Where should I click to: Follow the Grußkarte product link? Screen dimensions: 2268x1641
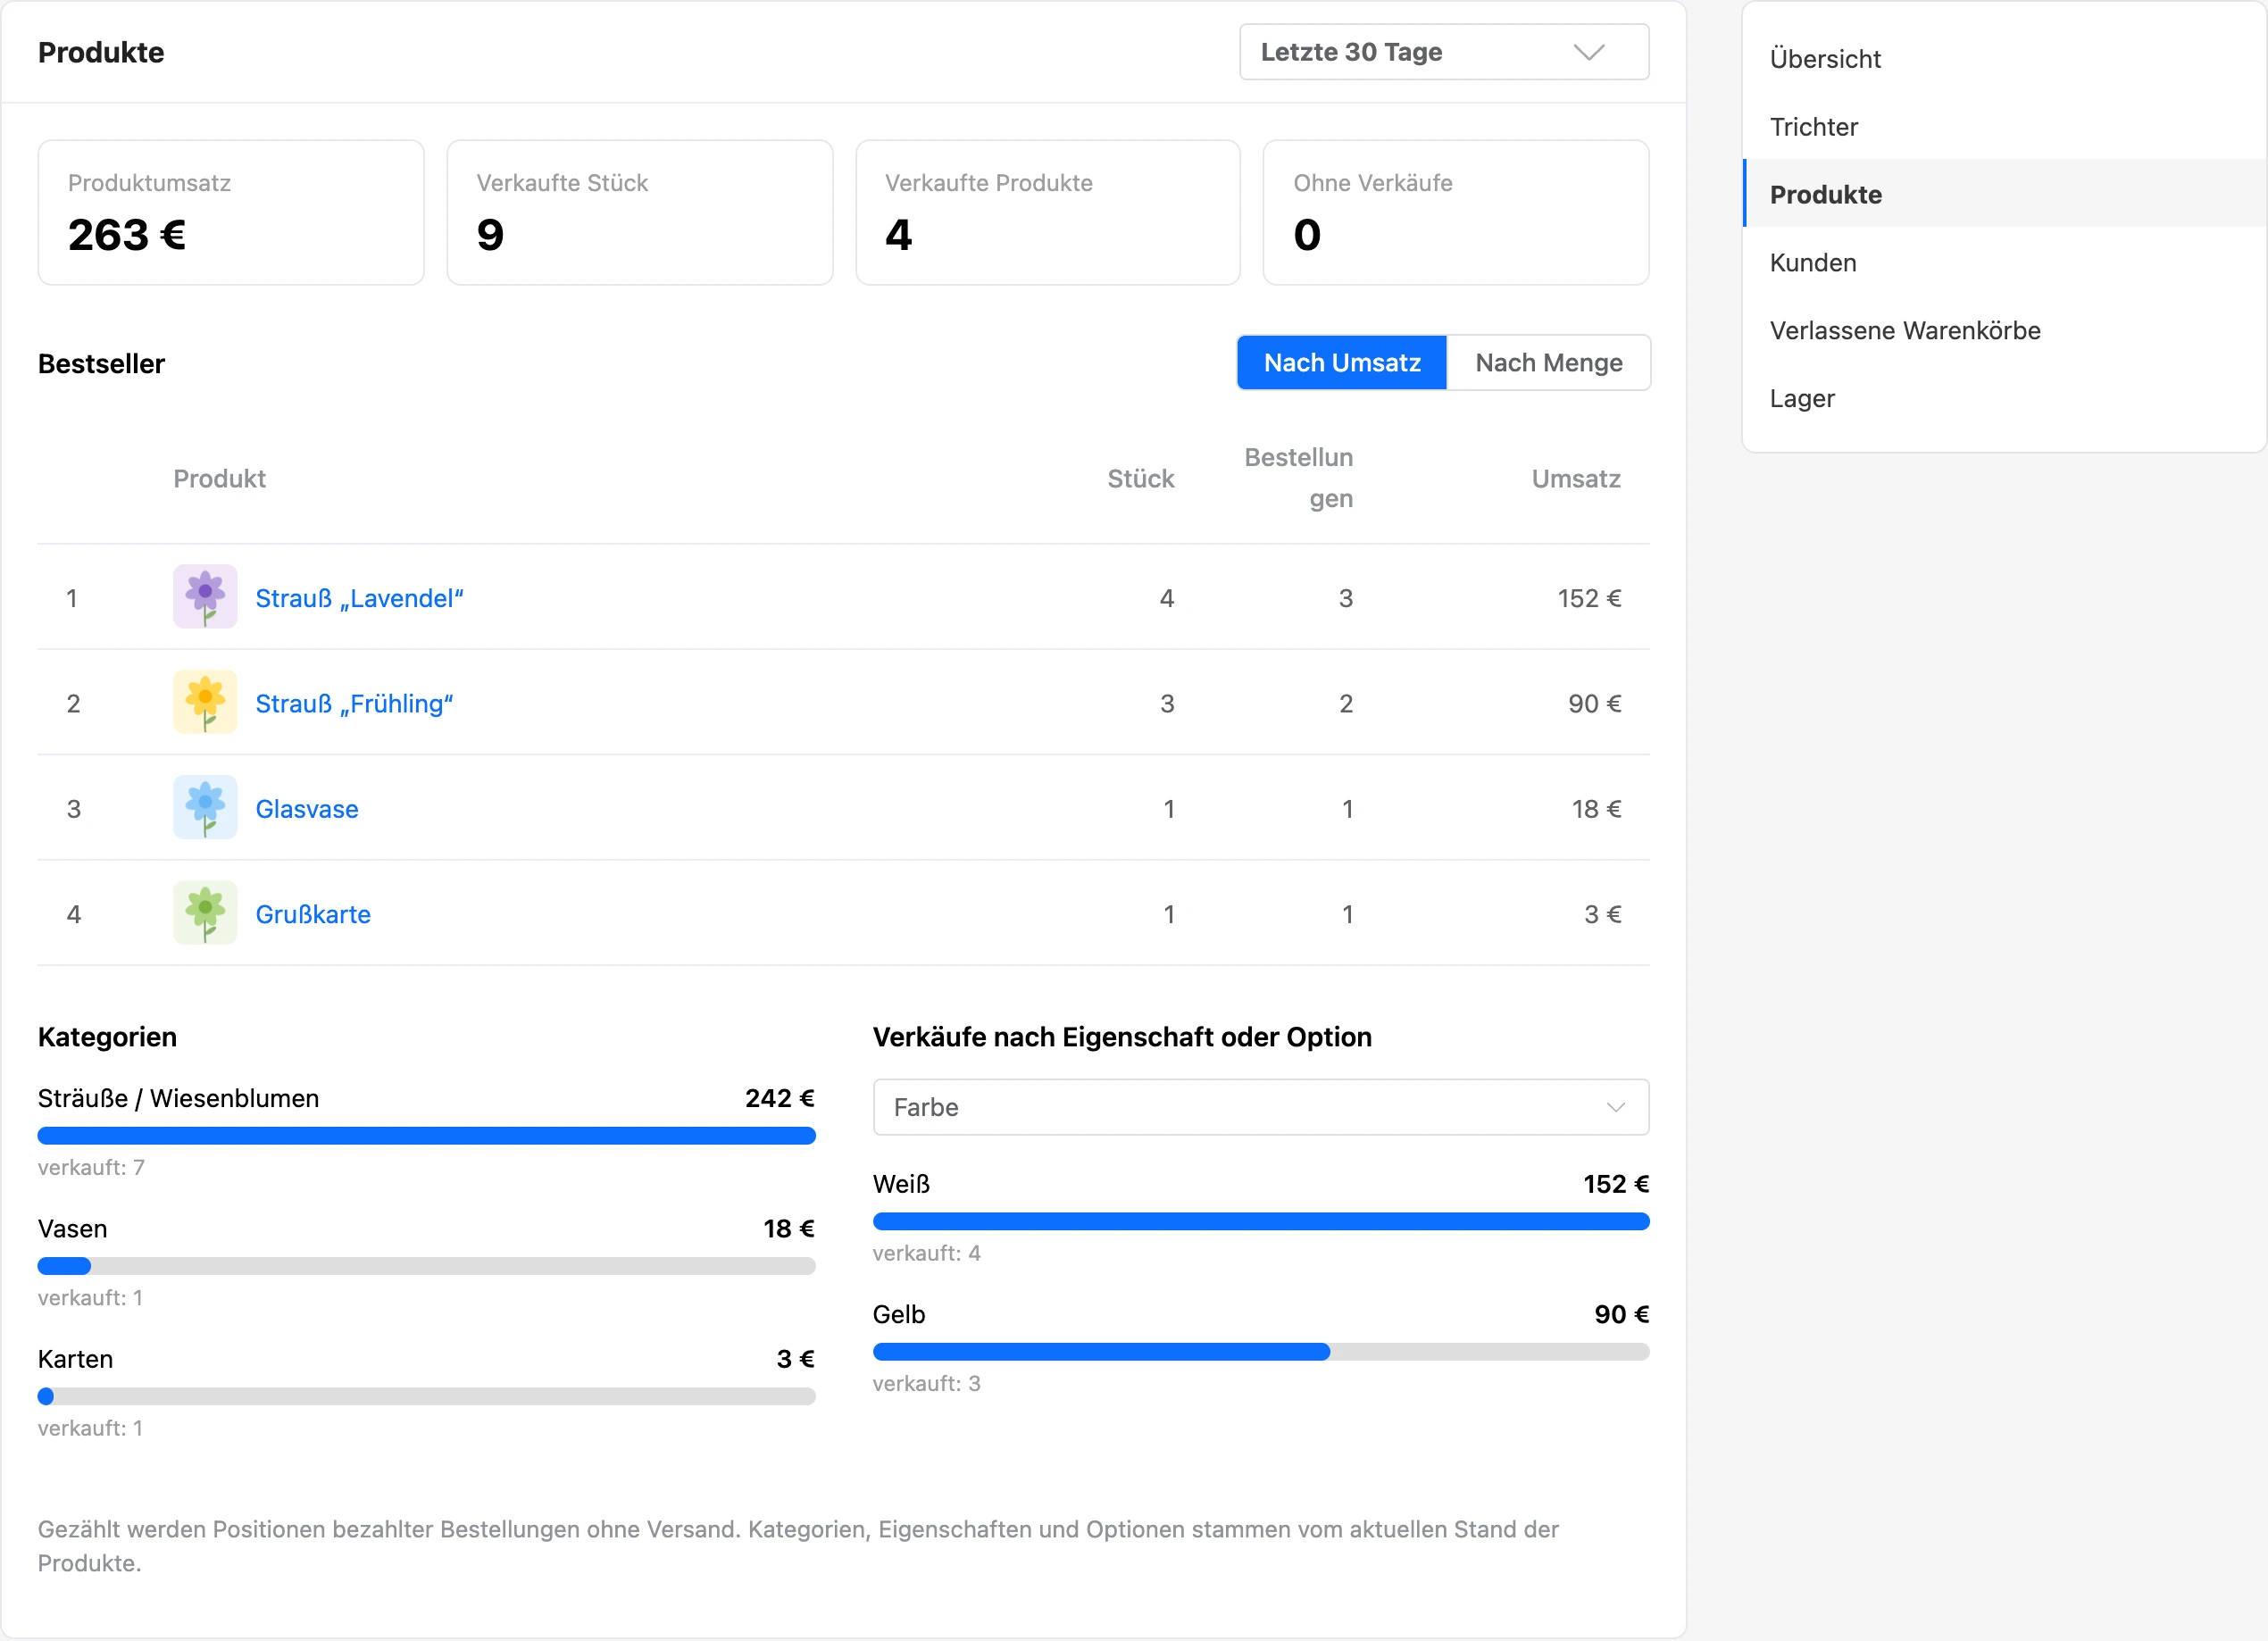[x=313, y=914]
